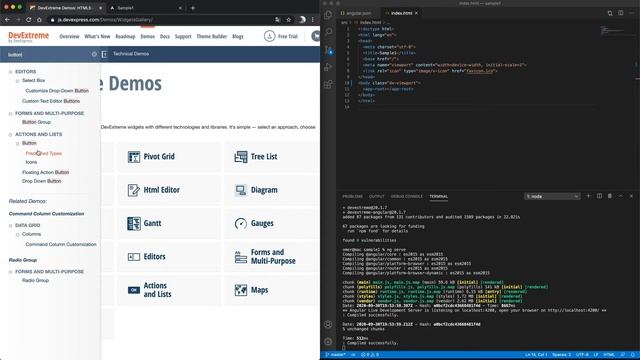640x360 pixels.
Task: Click Gauges widget icon
Action: click(x=241, y=223)
